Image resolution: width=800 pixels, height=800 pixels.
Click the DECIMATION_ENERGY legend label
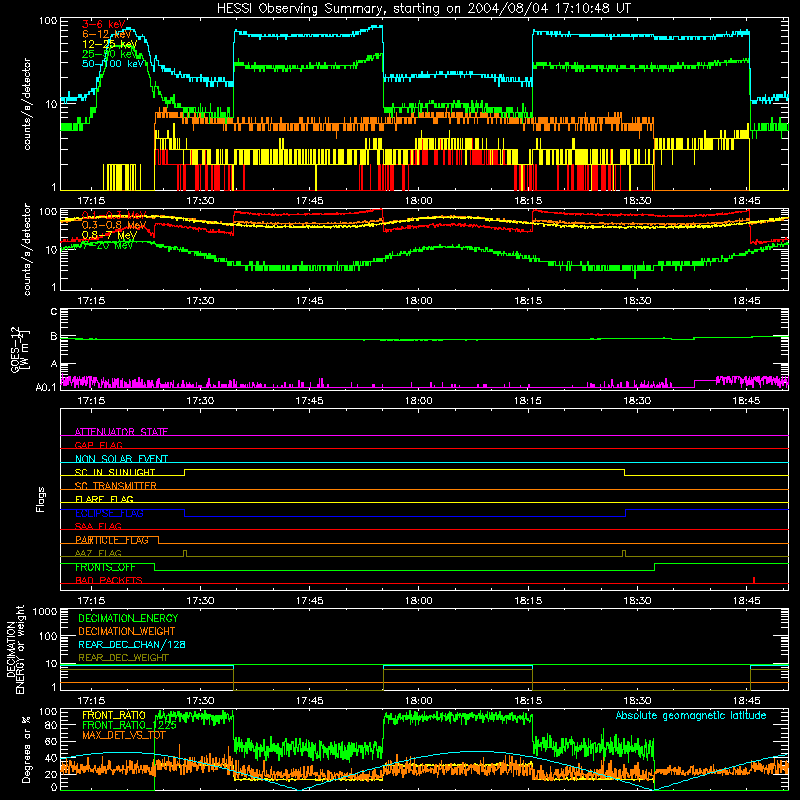tap(128, 618)
